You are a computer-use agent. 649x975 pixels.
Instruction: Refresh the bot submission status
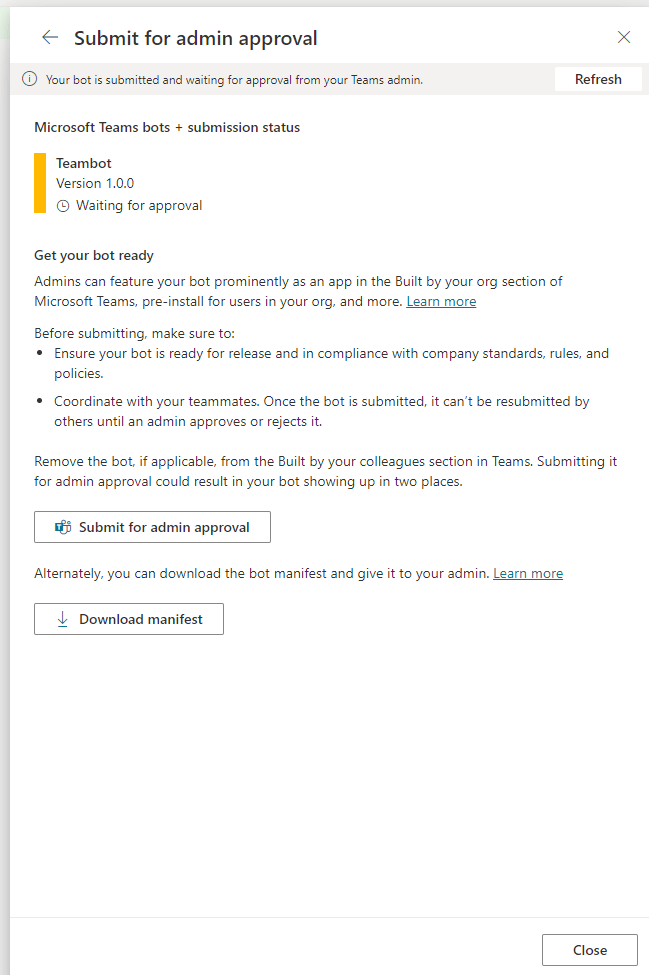click(598, 79)
